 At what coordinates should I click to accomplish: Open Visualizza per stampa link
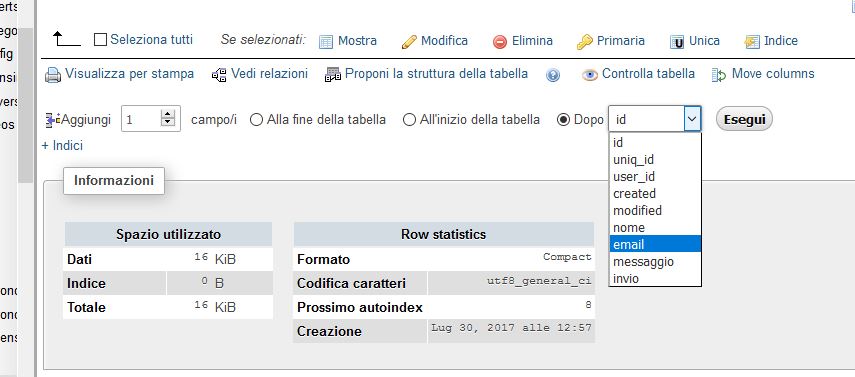[129, 74]
